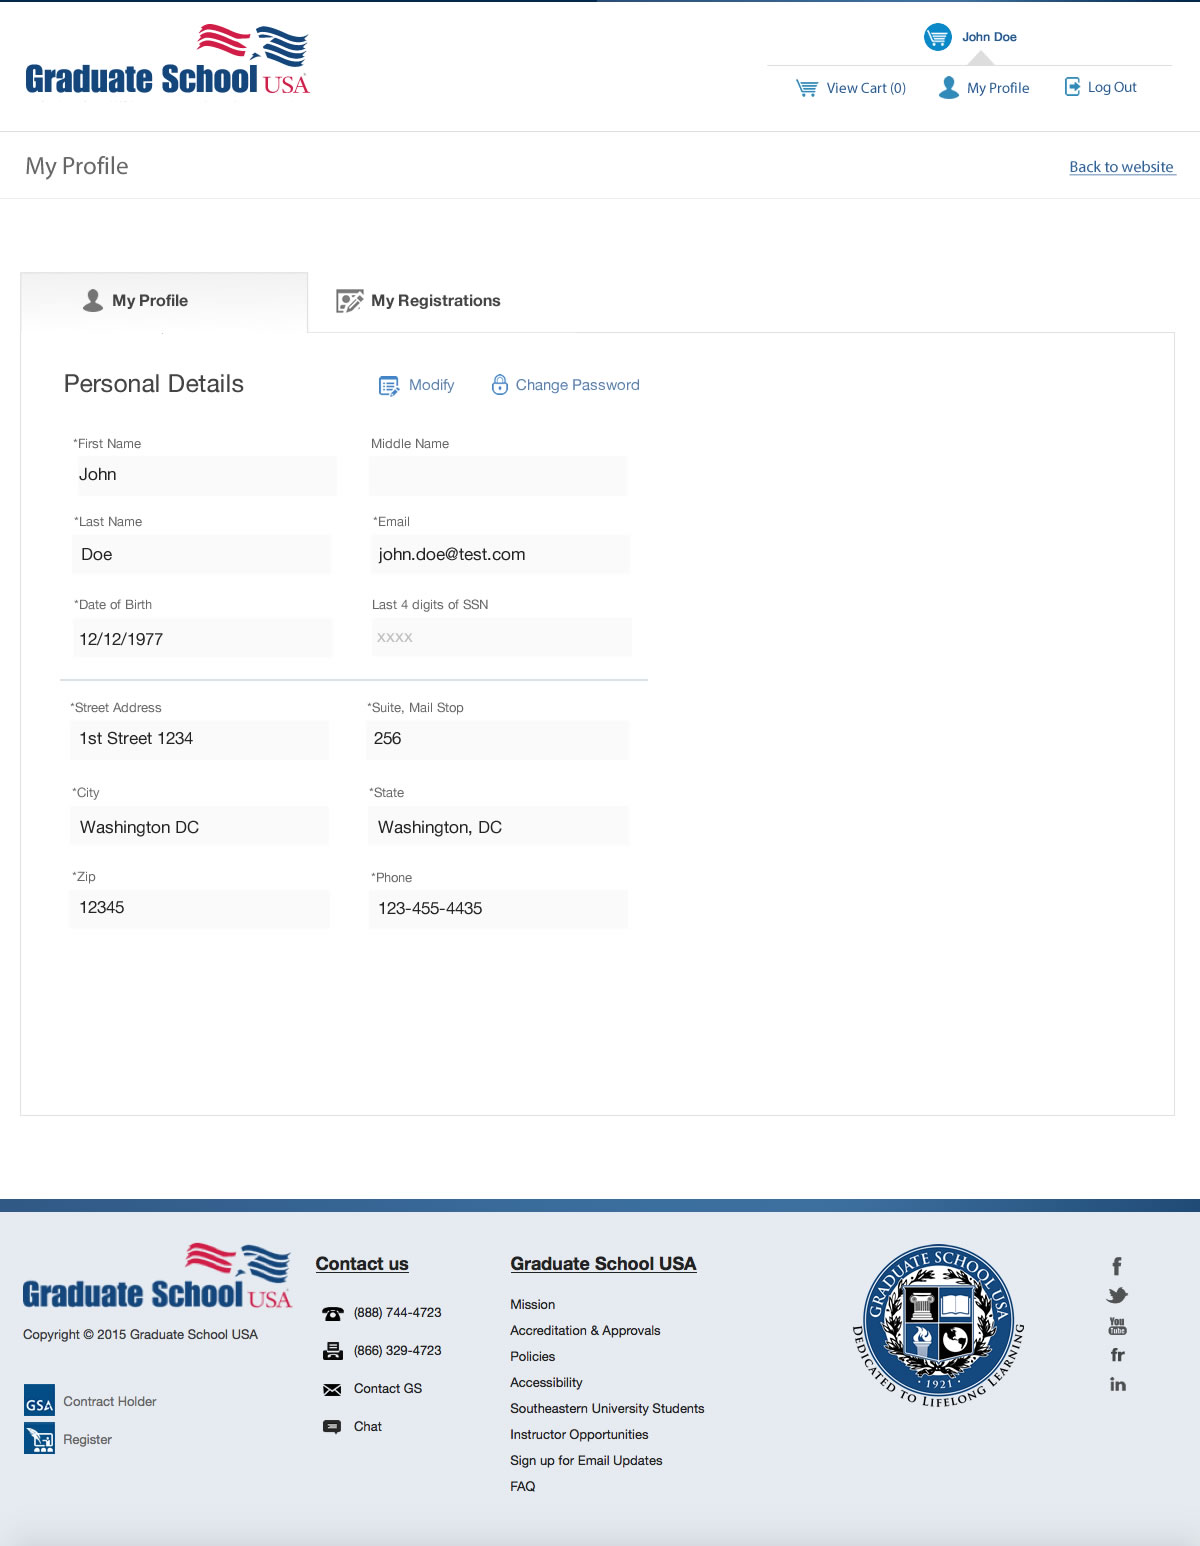Visit the YouTube icon in footer
Image resolution: width=1200 pixels, height=1546 pixels.
click(1117, 1325)
